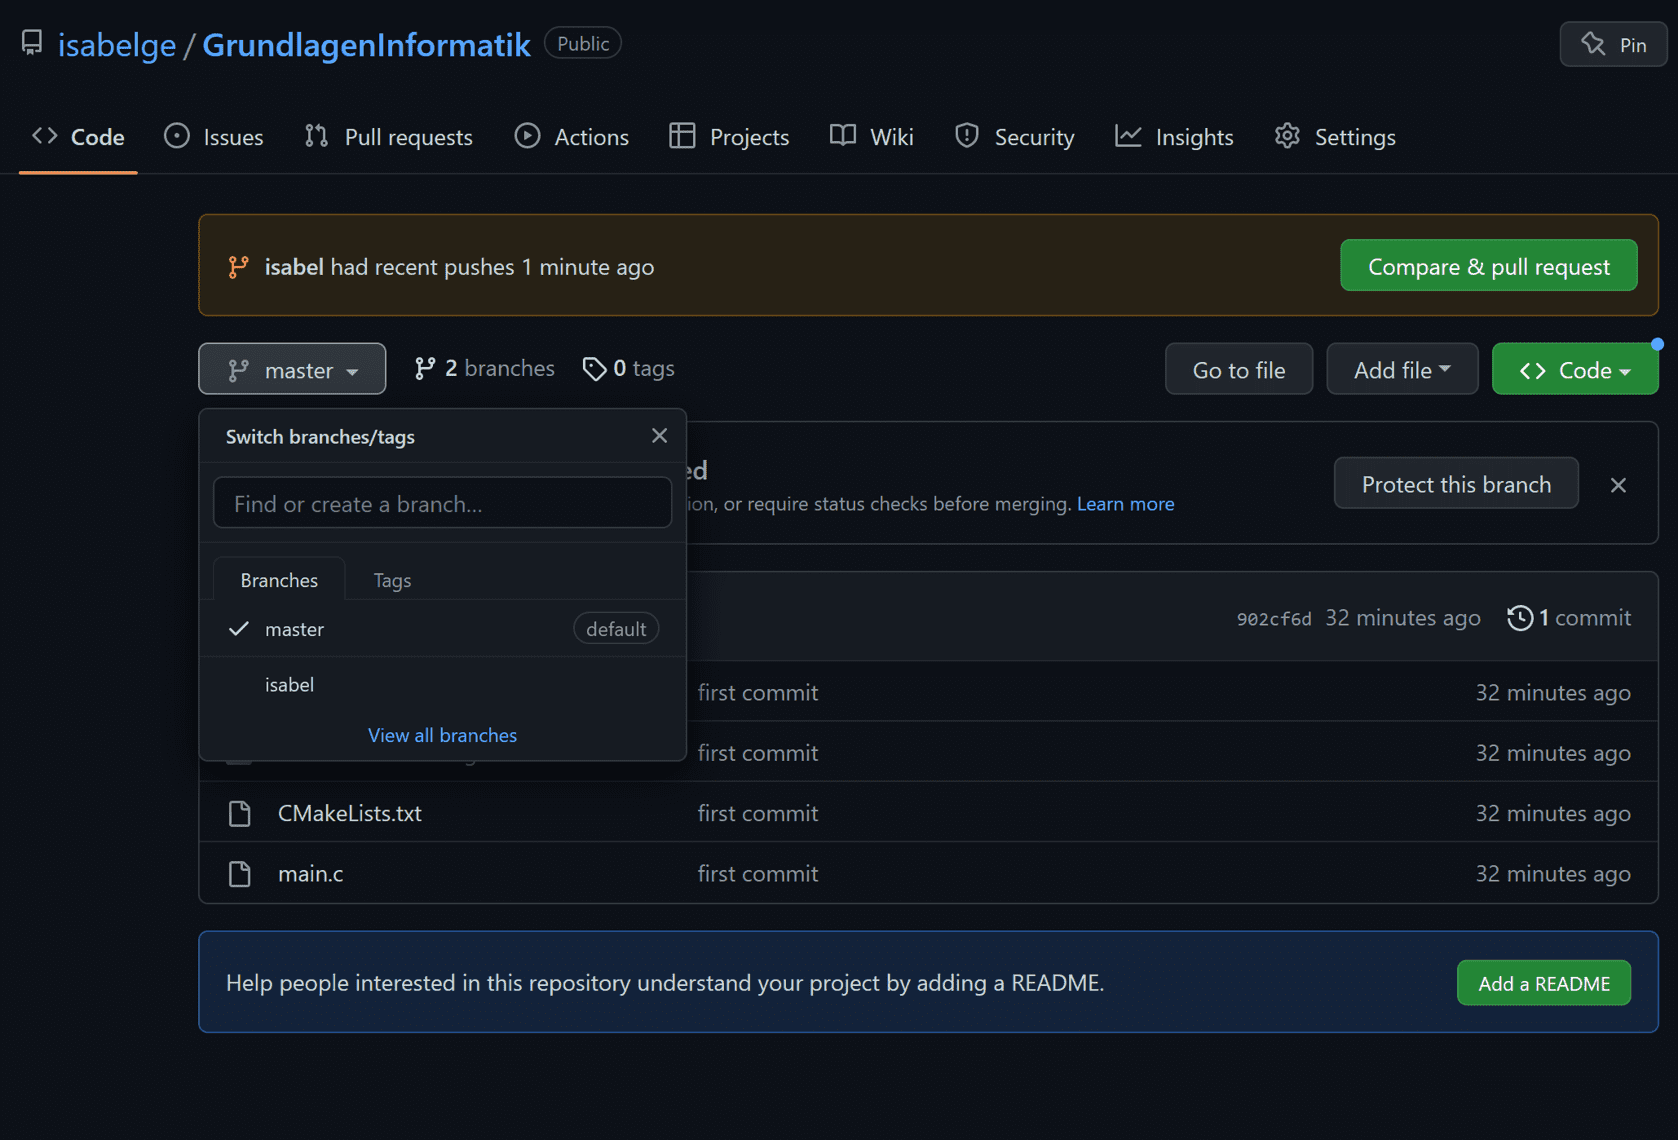Expand the Add file dropdown
Image resolution: width=1678 pixels, height=1140 pixels.
[x=1401, y=369]
